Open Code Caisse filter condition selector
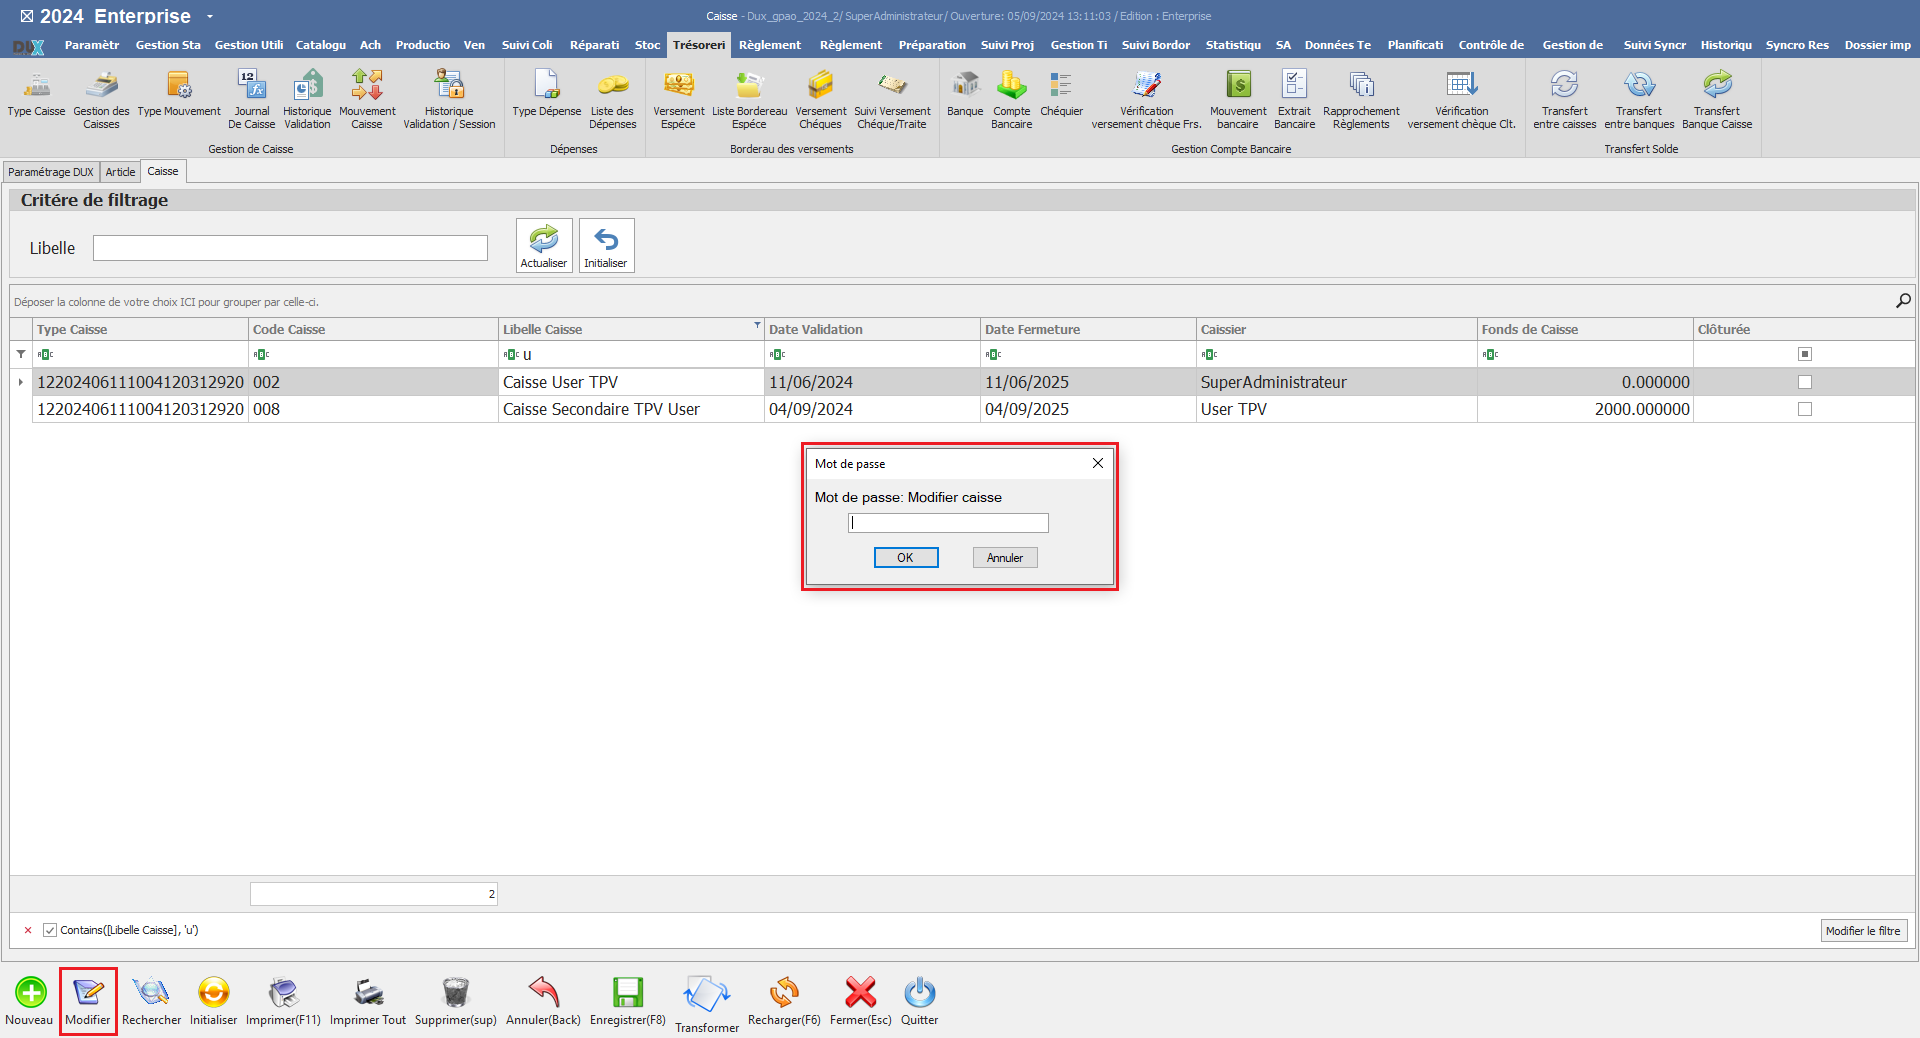The image size is (1920, 1038). 261,354
